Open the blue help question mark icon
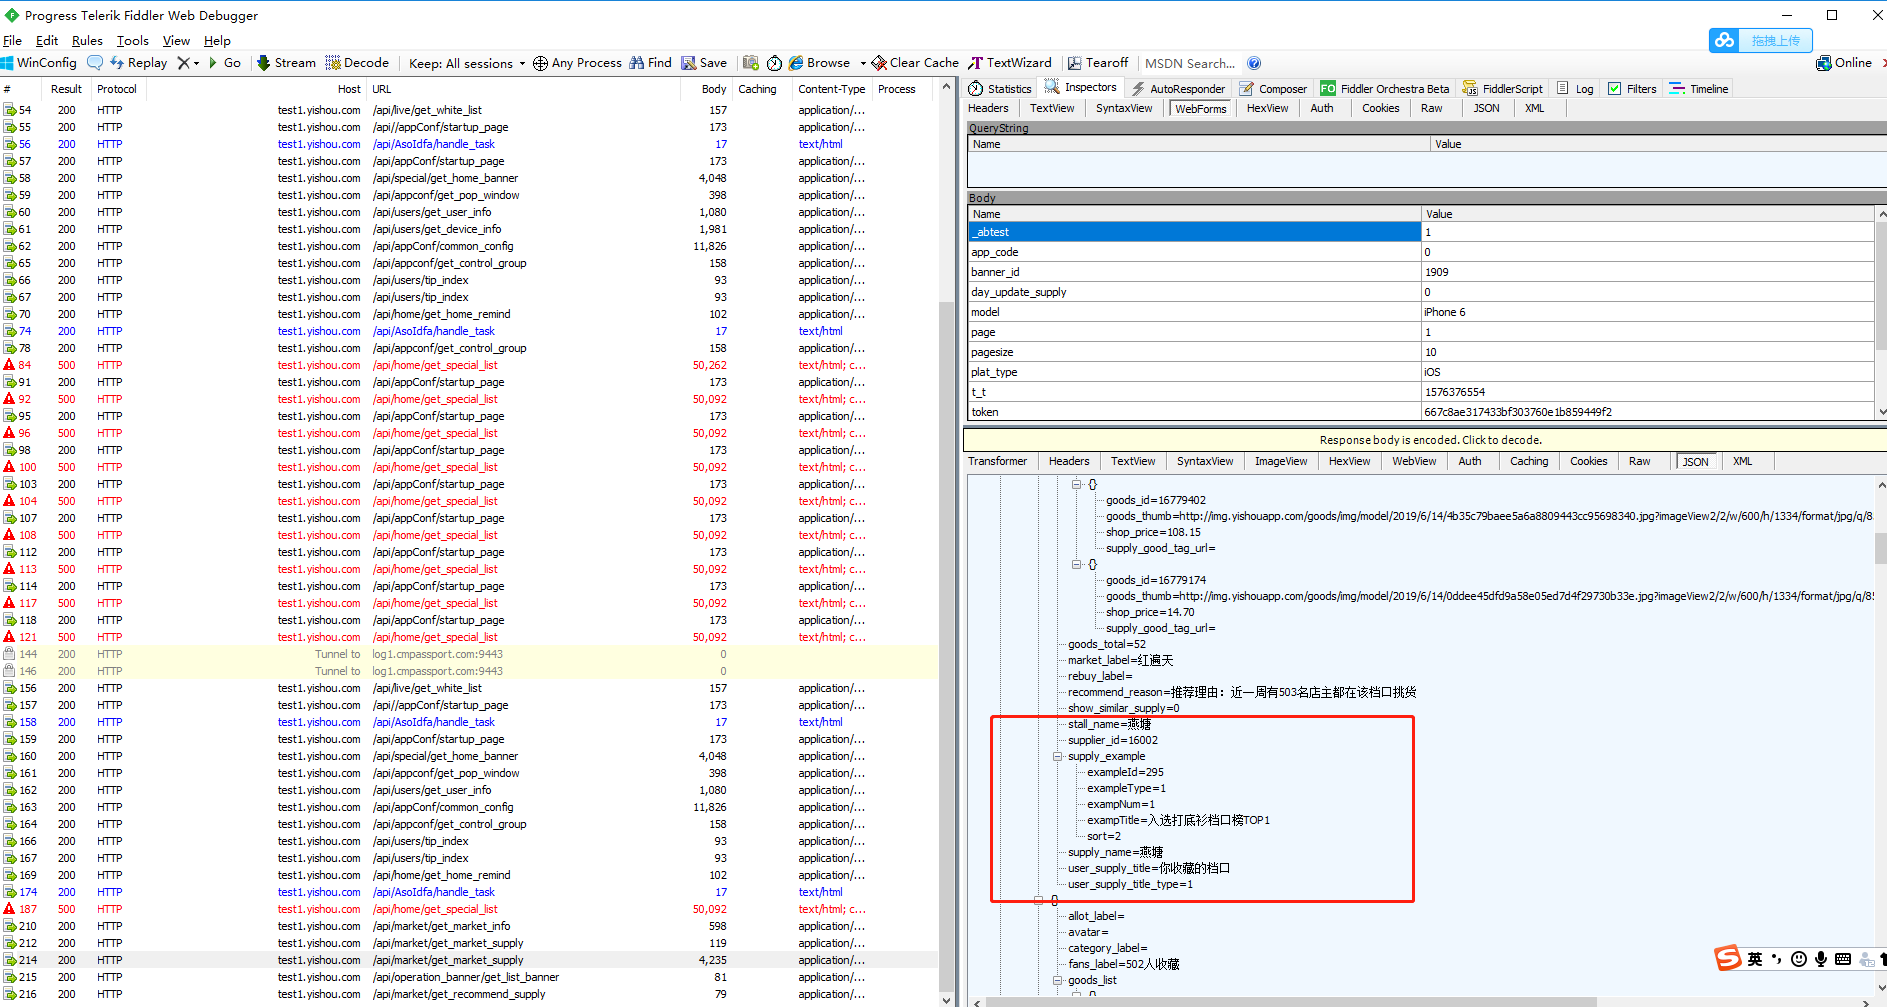 tap(1254, 63)
